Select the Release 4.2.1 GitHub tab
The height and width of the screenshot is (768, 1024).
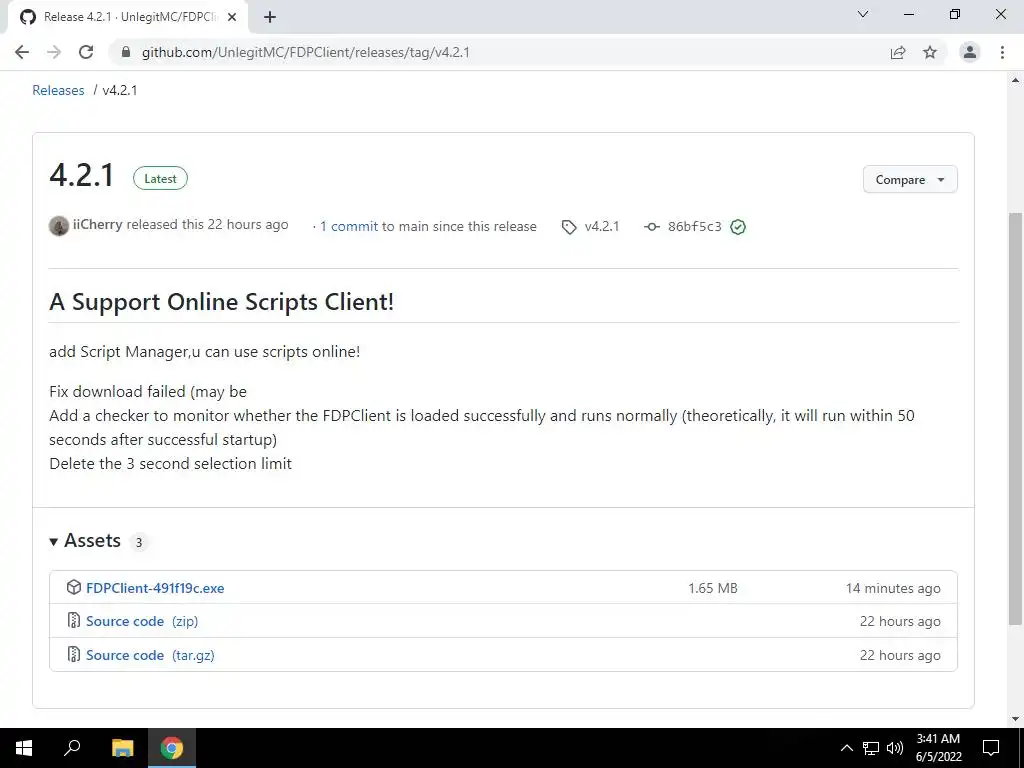[127, 17]
